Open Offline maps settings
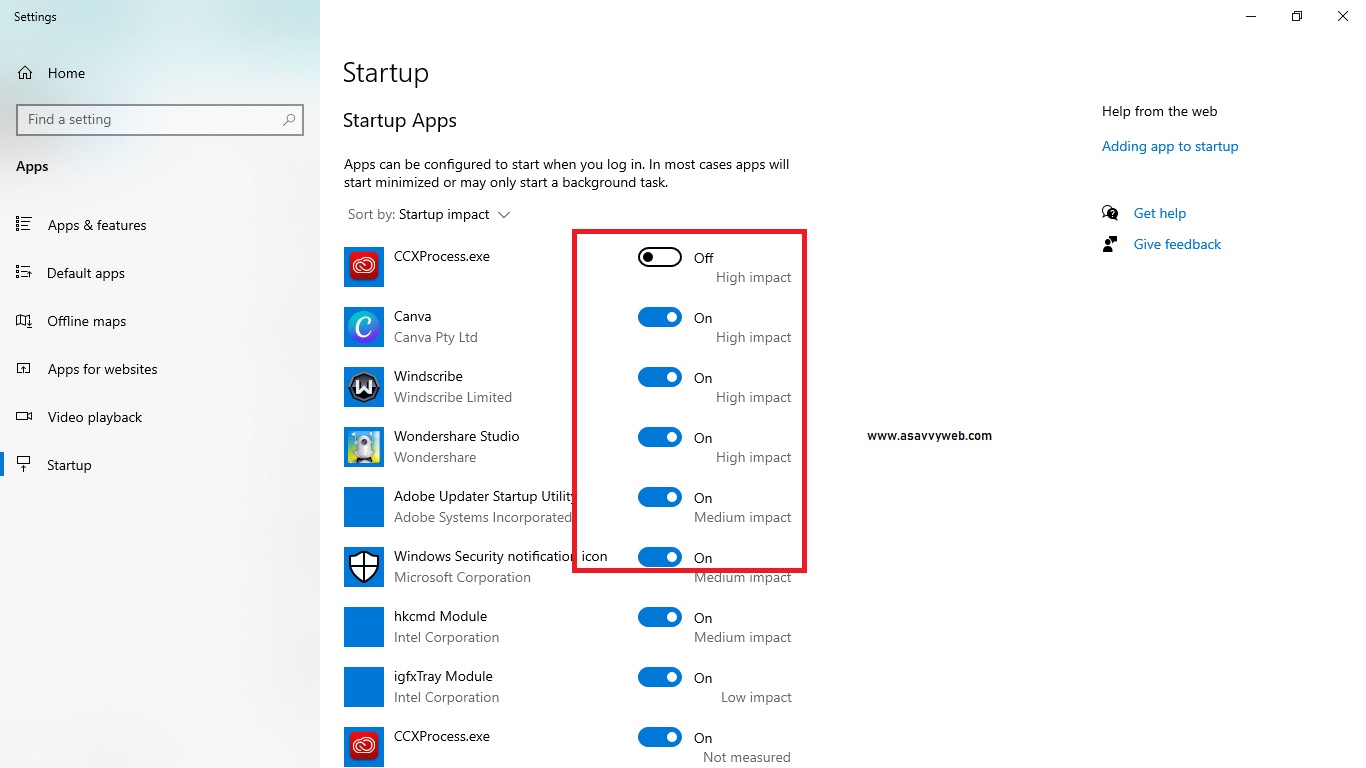This screenshot has width=1366, height=768. coord(86,321)
